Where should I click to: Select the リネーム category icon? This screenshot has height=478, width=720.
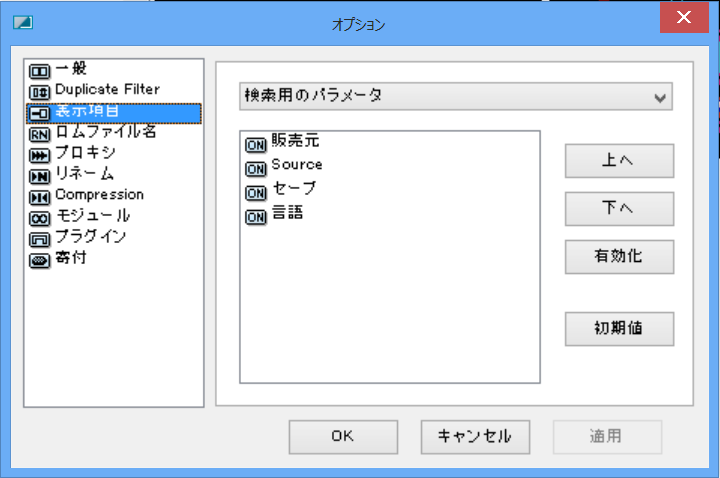(39, 177)
